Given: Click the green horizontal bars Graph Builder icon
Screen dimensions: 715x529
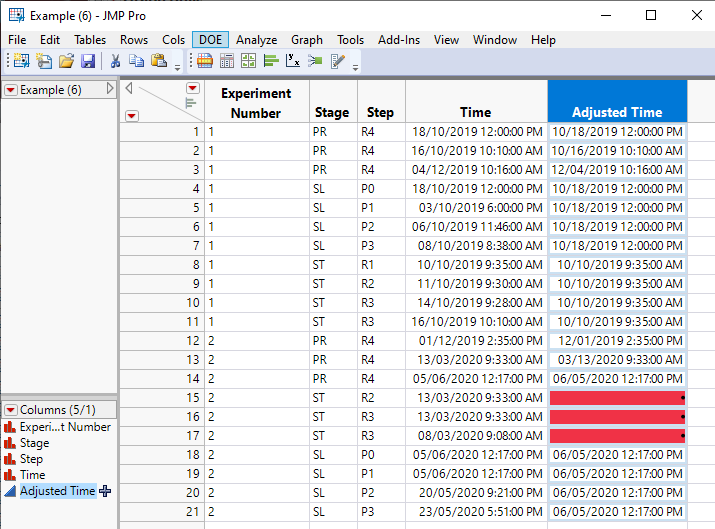Looking at the screenshot, I should [x=271, y=61].
